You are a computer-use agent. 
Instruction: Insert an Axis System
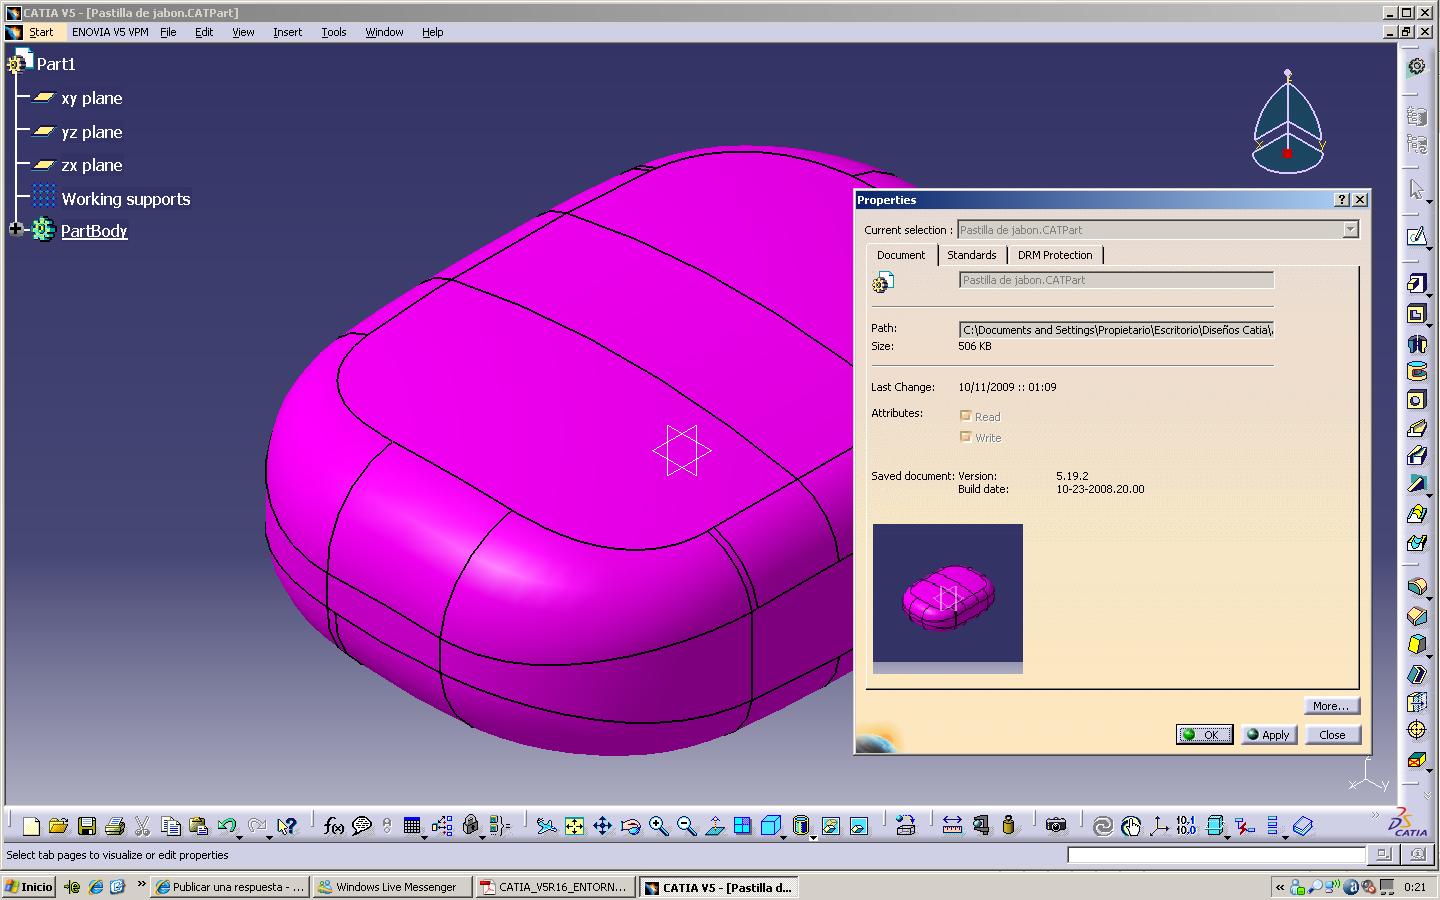(x=1159, y=826)
